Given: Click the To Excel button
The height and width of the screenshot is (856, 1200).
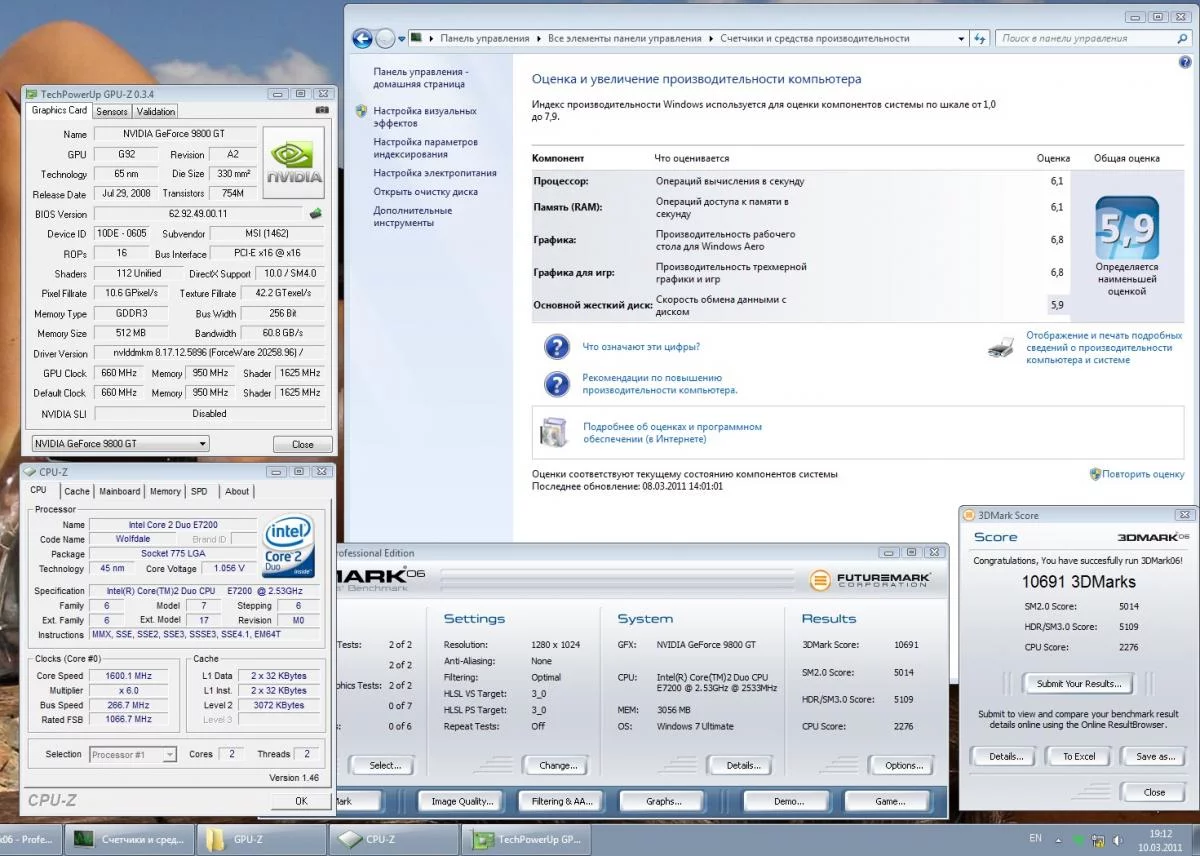Looking at the screenshot, I should click(x=1079, y=756).
